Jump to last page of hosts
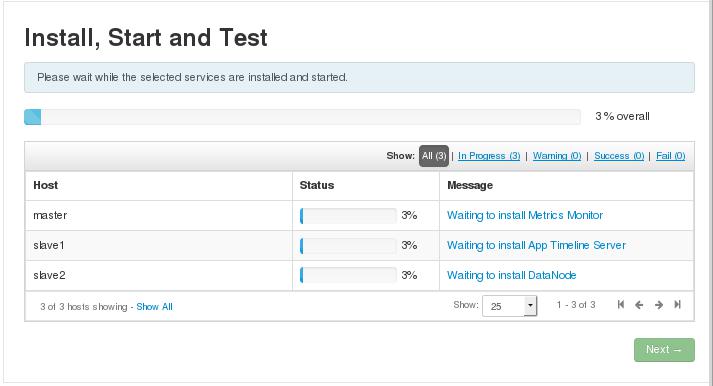The width and height of the screenshot is (713, 386). [x=678, y=305]
